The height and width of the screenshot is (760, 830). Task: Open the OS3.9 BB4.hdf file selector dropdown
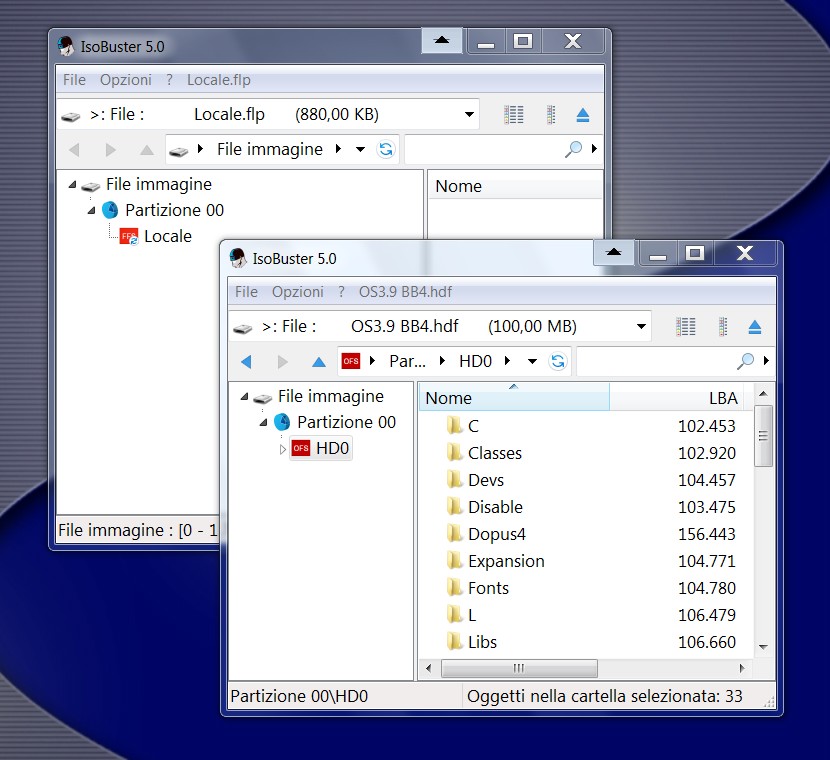point(641,327)
